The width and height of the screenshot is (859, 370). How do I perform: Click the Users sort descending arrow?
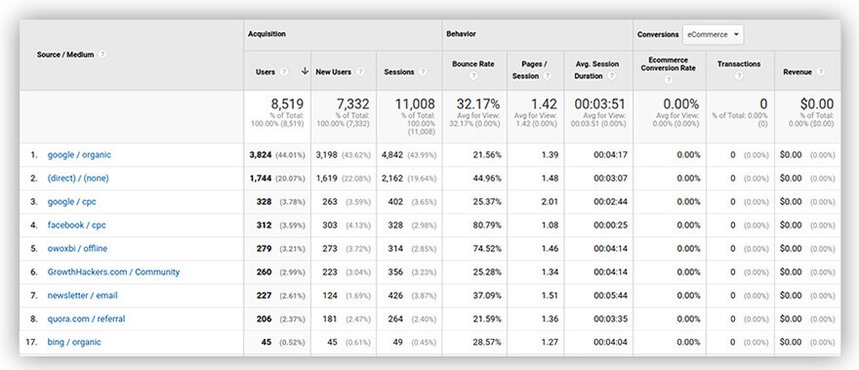(x=305, y=71)
